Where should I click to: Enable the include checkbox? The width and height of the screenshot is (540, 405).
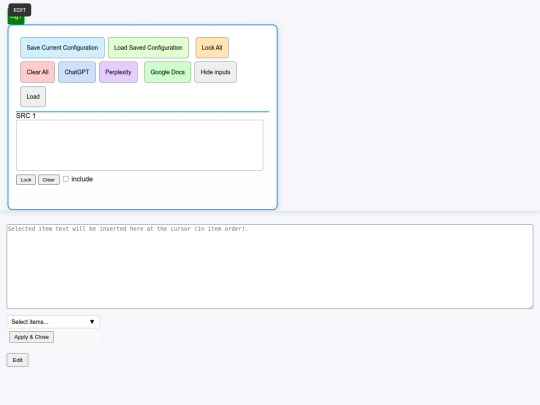[x=66, y=179]
